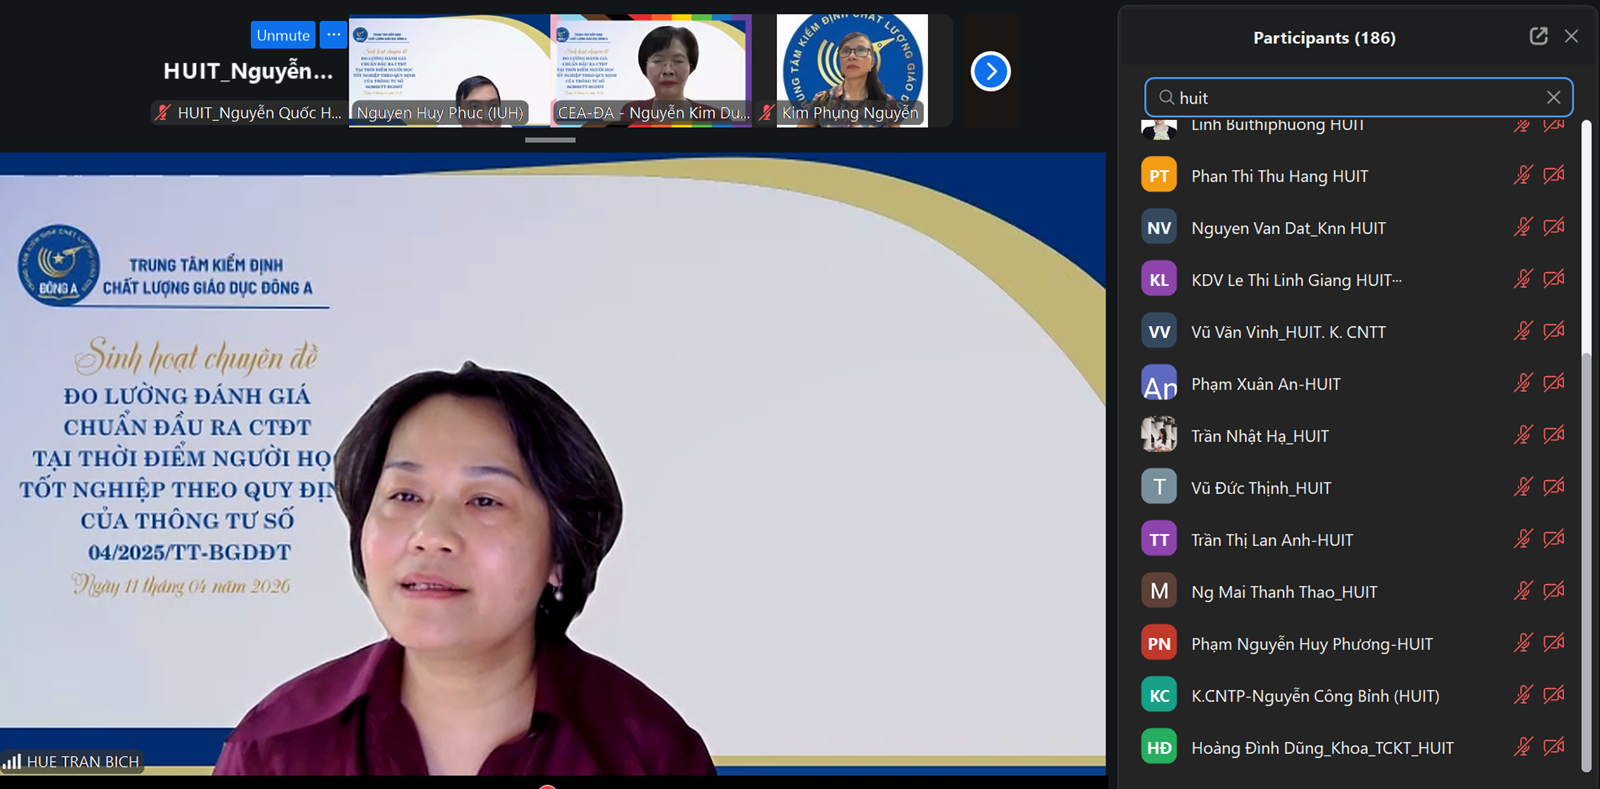Click the video-off icon for Hoàng Đình Dũng_Khoa_TCKT_HUIT
This screenshot has height=789, width=1600.
1554,747
